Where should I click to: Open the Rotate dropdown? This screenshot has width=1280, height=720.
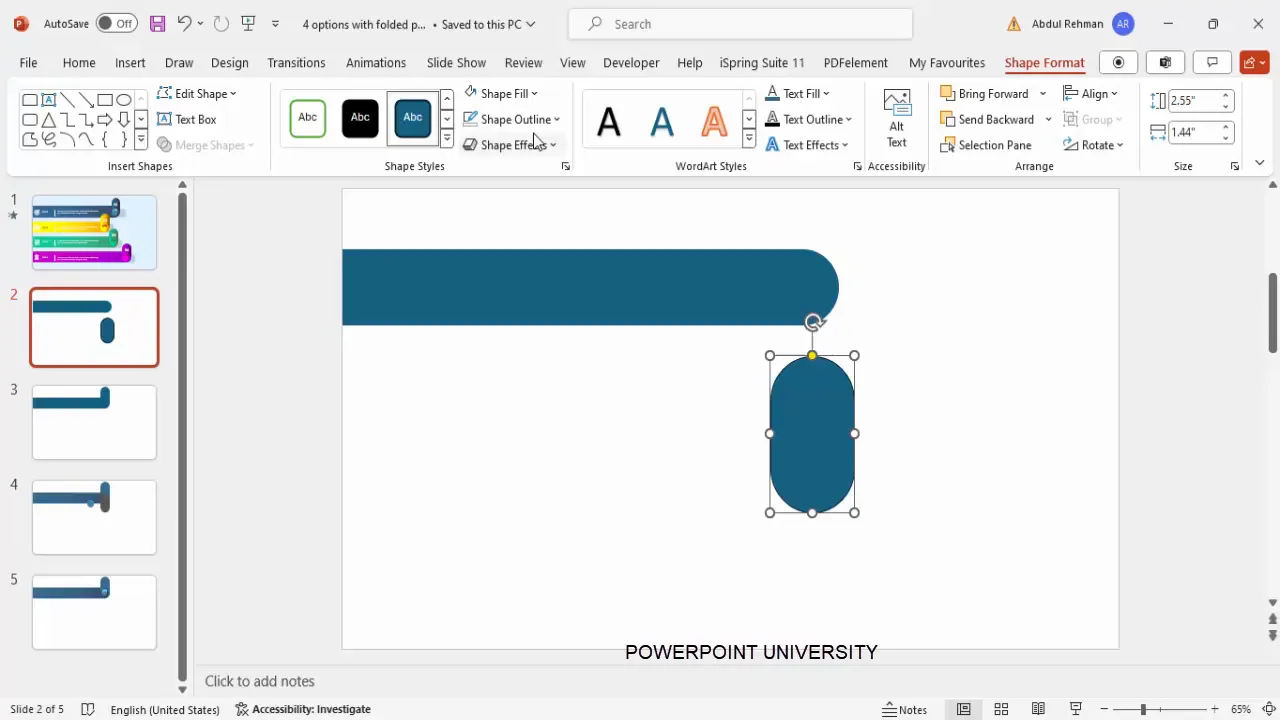[1093, 145]
